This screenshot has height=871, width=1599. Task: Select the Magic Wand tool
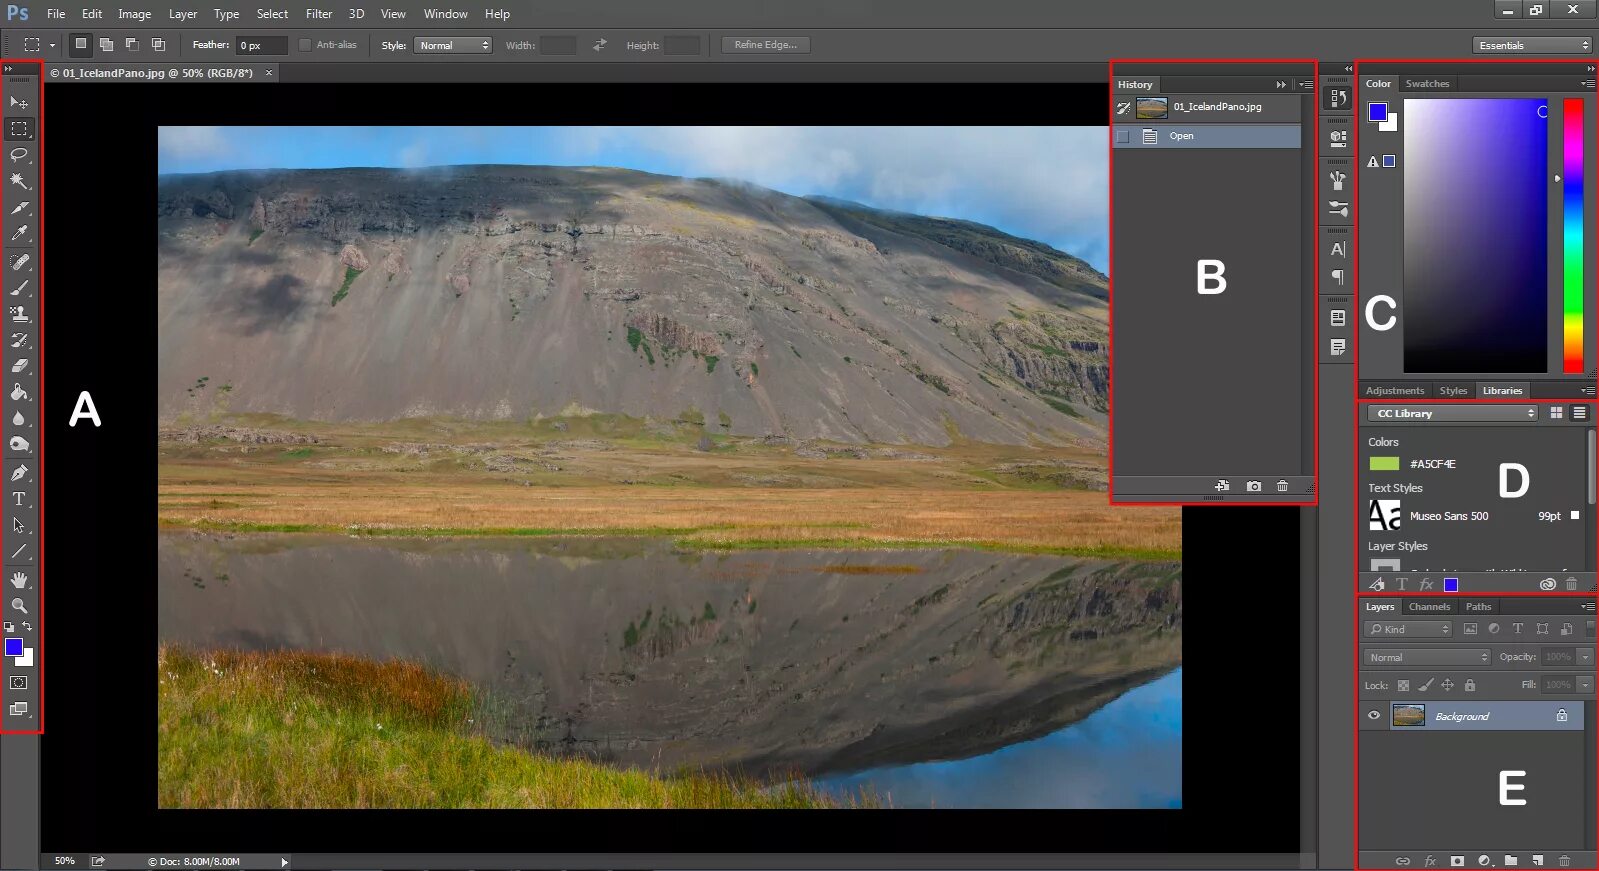click(x=19, y=181)
